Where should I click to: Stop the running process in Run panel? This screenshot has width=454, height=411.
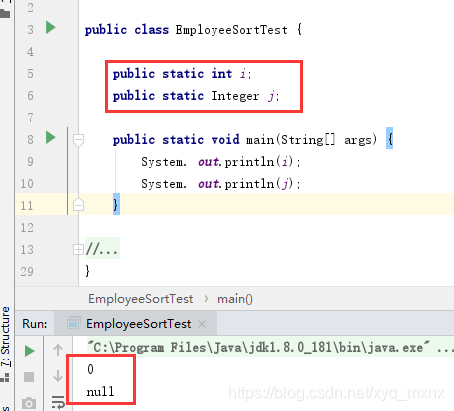[29, 377]
